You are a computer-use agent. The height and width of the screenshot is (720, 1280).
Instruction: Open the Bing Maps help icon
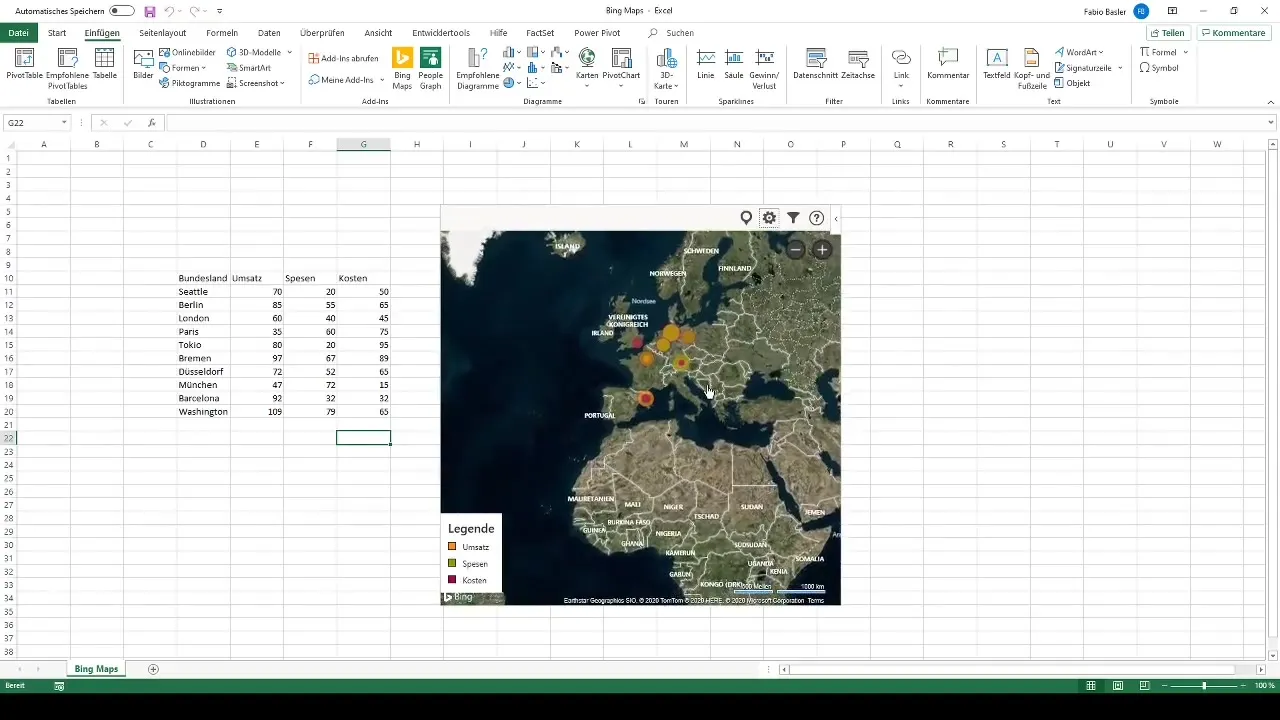(816, 218)
